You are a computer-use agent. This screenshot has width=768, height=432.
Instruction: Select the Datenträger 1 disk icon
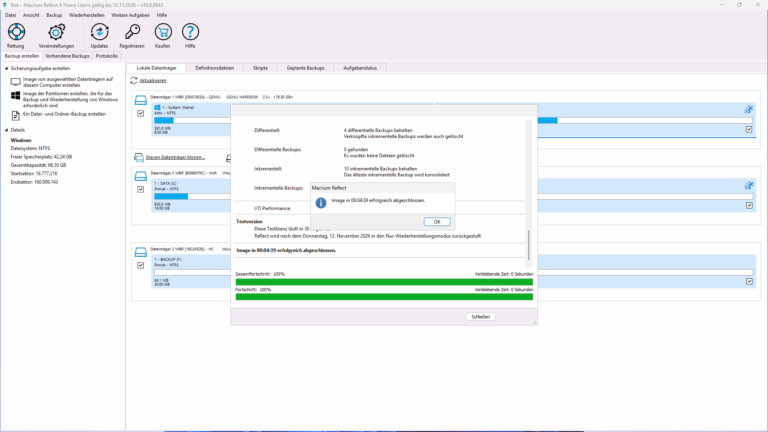141,100
